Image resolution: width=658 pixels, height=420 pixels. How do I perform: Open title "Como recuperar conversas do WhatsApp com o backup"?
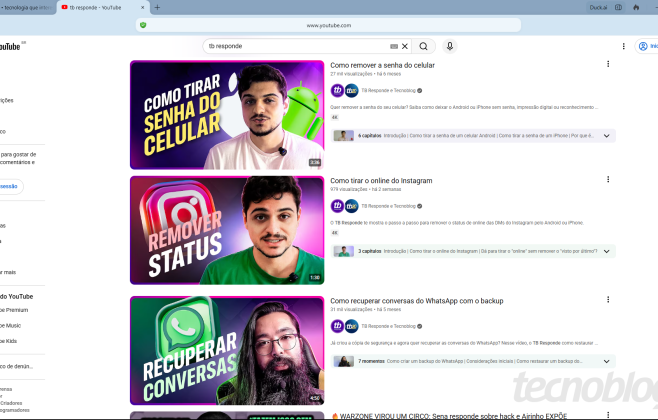point(417,300)
